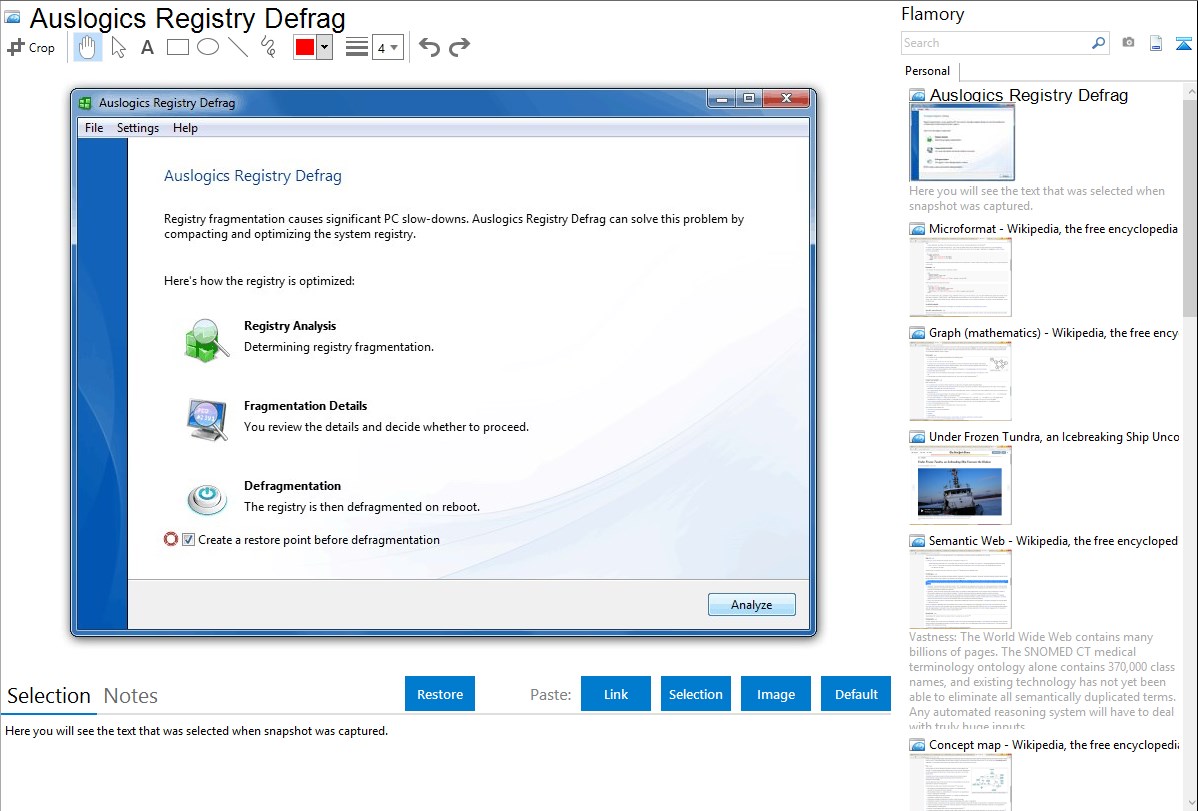Switch to the Notes tab
This screenshot has width=1198, height=811.
pos(131,696)
